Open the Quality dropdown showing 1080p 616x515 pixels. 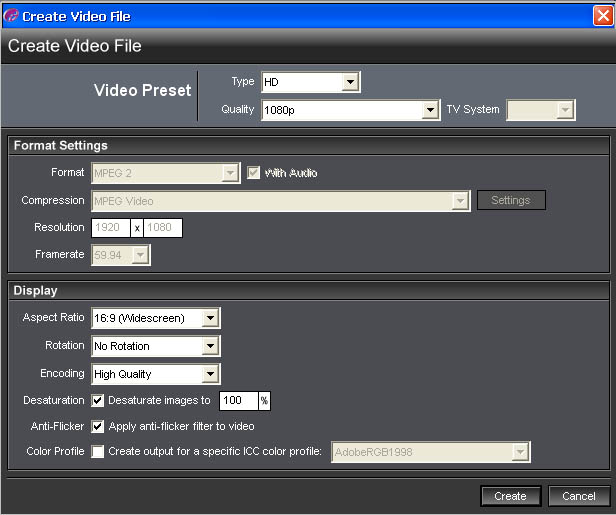351,110
